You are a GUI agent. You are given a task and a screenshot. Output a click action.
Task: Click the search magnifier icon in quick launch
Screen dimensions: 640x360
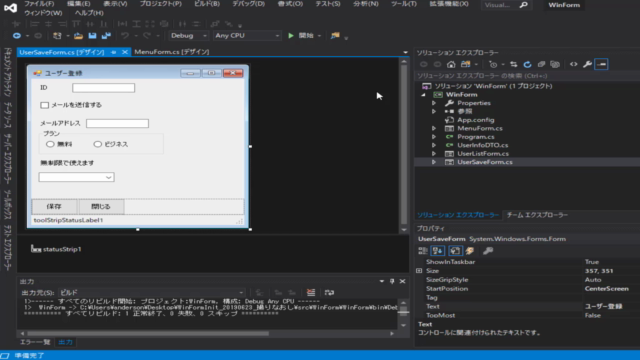[524, 5]
